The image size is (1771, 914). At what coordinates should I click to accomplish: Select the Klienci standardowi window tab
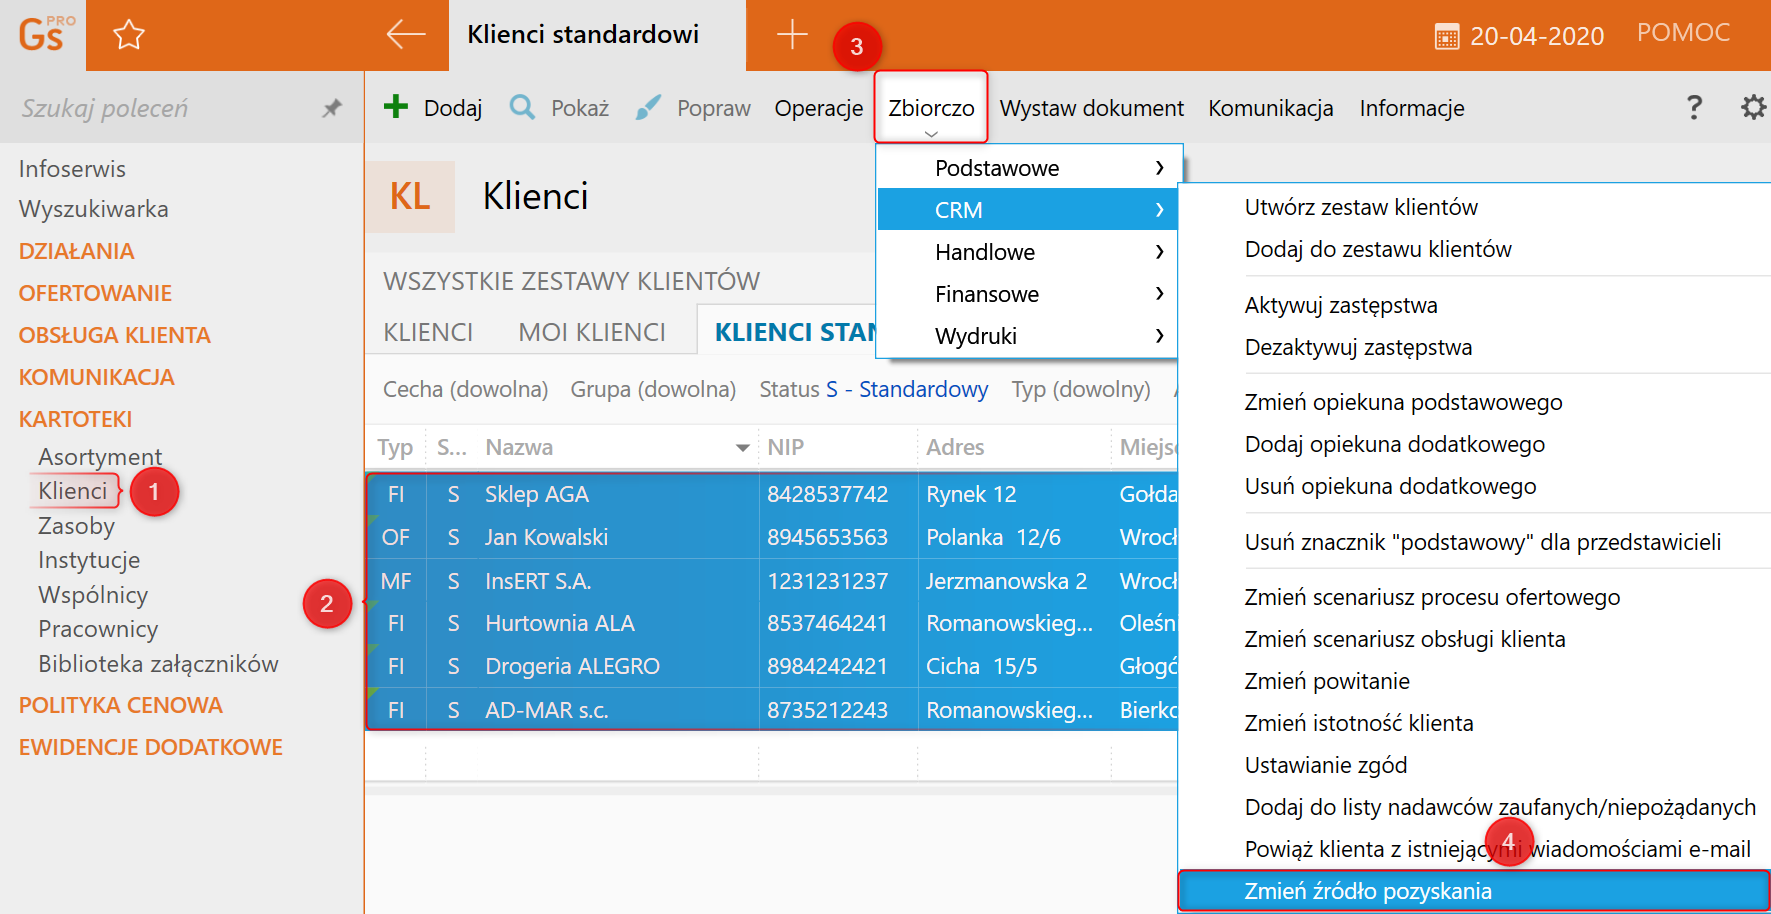pos(597,35)
